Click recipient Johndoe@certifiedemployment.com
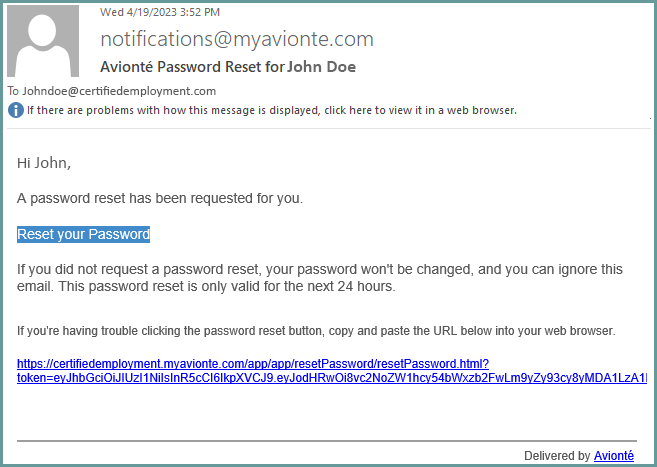 tap(119, 91)
